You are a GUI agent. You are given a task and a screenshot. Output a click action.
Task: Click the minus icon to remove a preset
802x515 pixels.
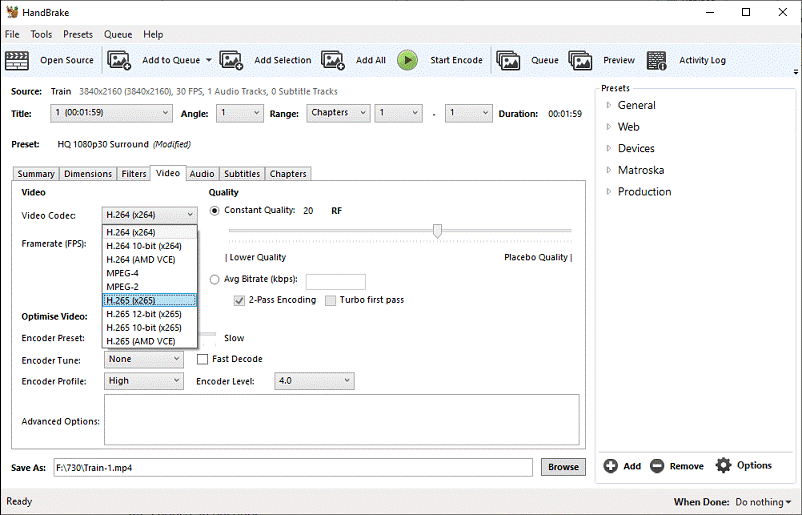pyautogui.click(x=657, y=466)
